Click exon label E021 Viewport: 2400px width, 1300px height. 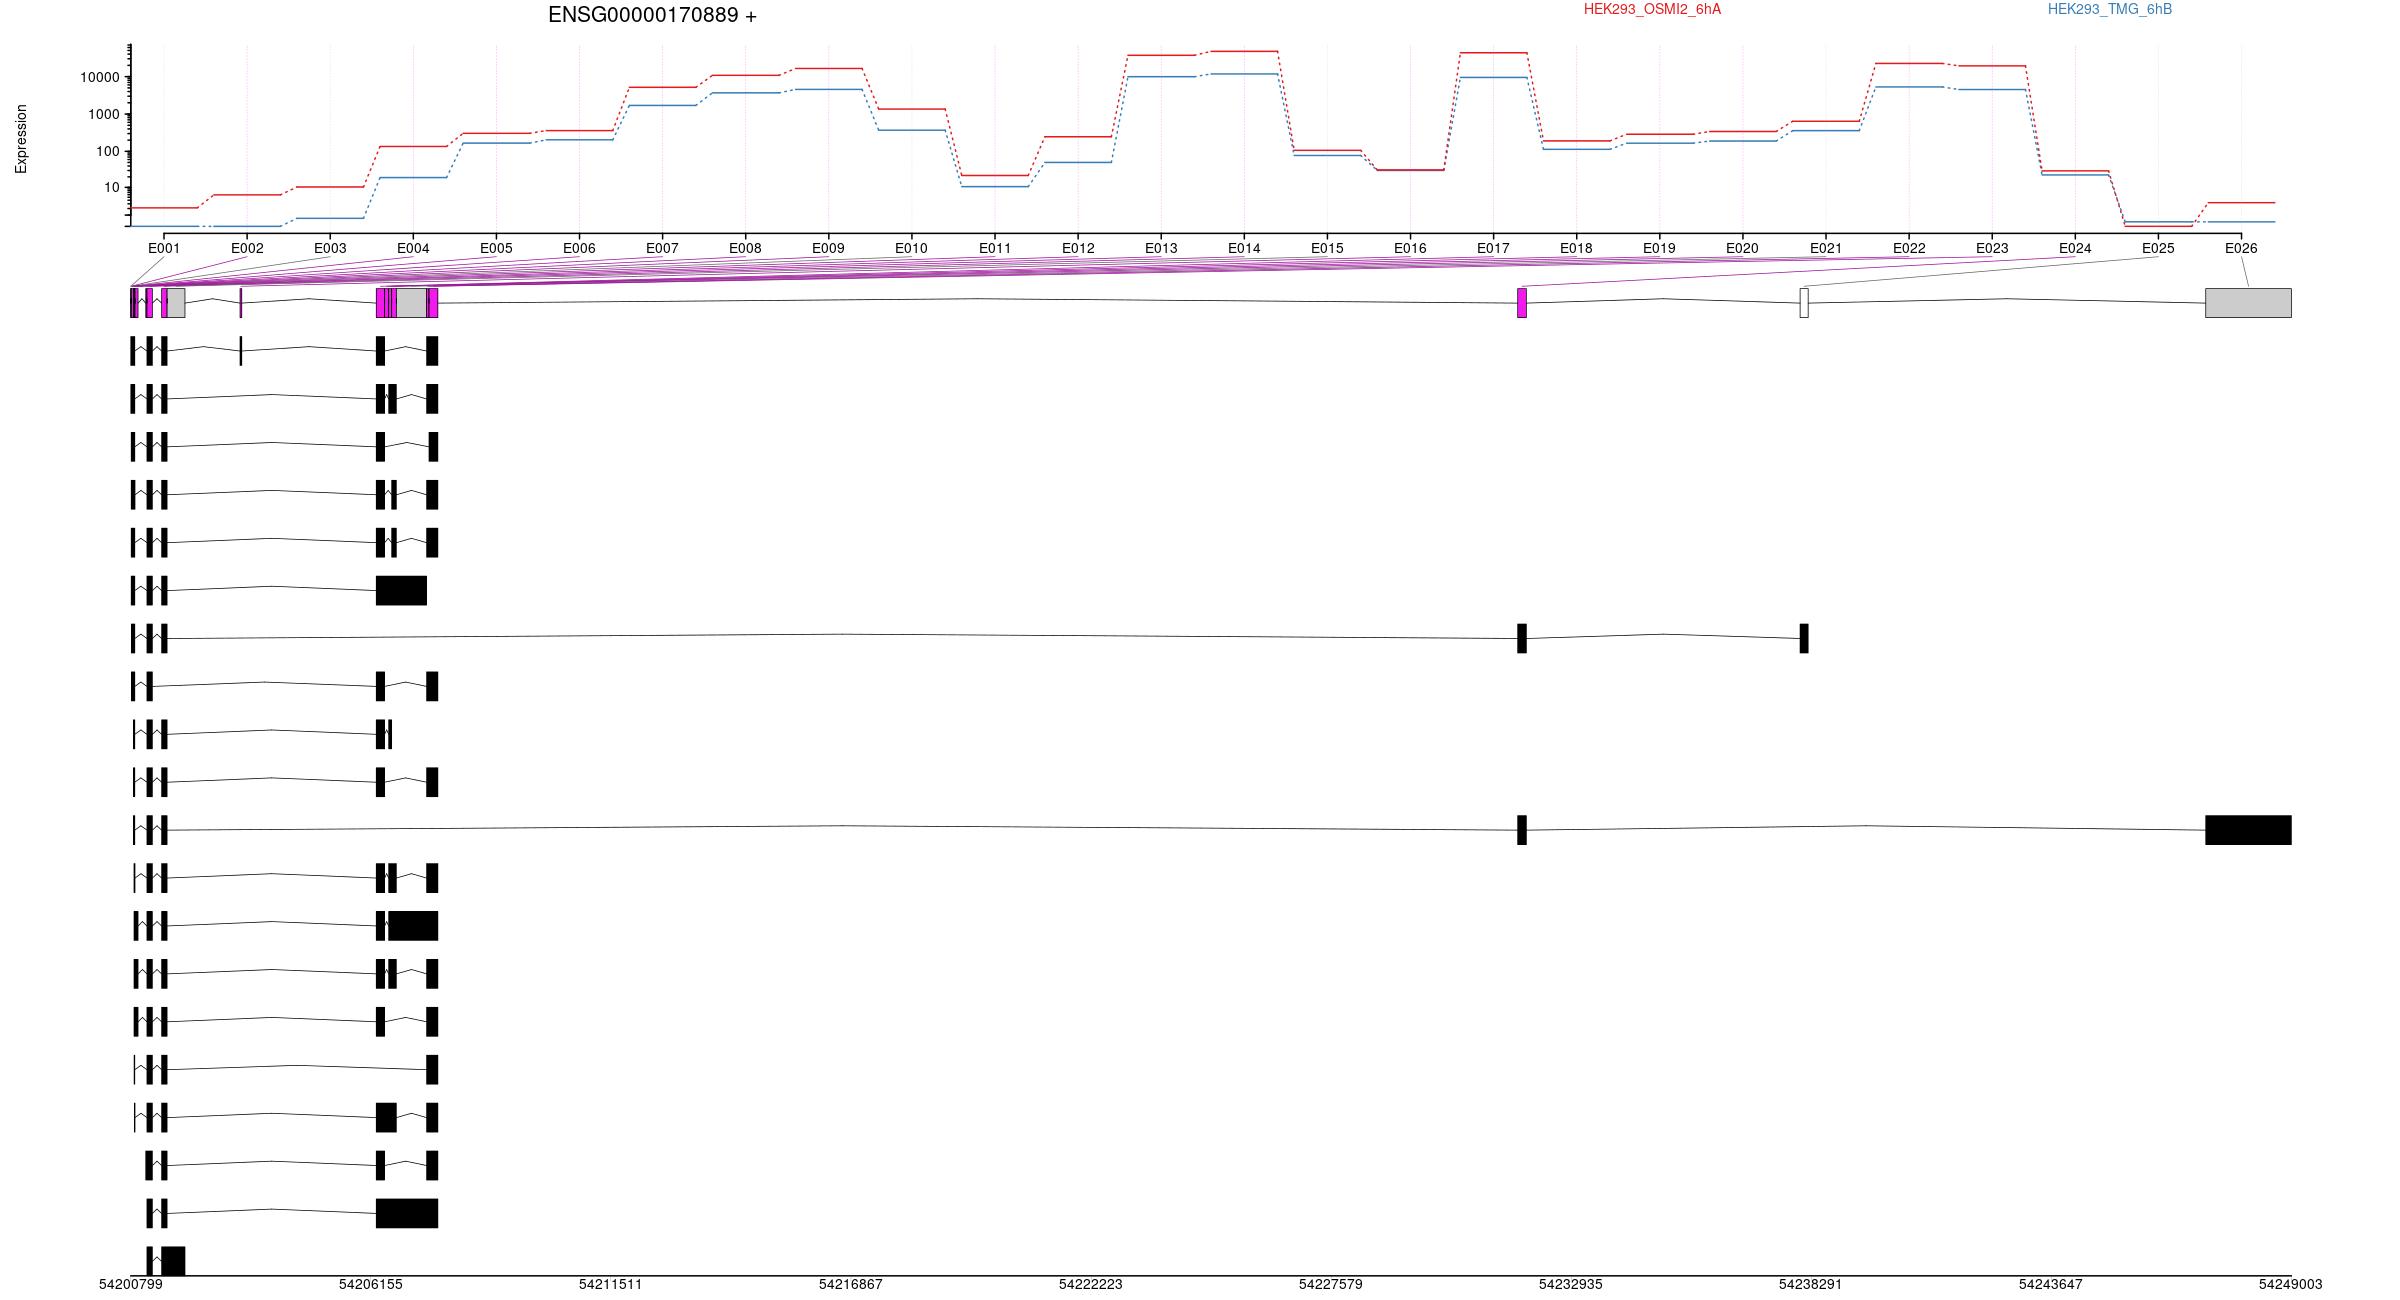[1826, 248]
